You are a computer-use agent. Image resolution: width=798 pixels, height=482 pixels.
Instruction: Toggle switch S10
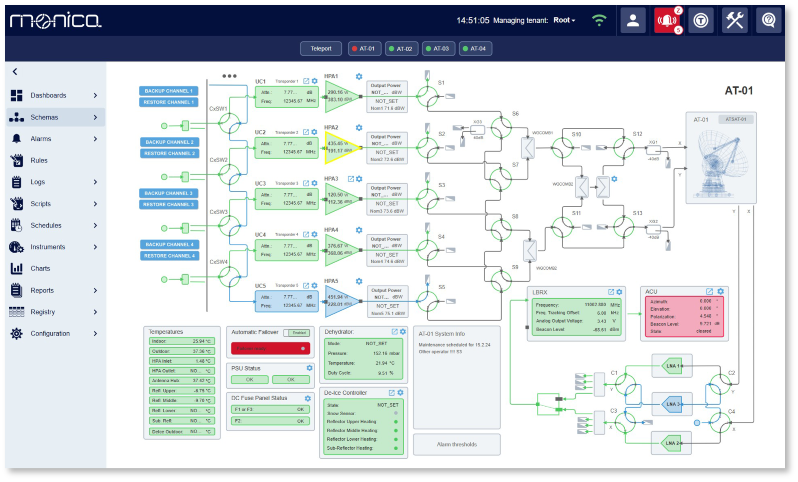(x=563, y=148)
